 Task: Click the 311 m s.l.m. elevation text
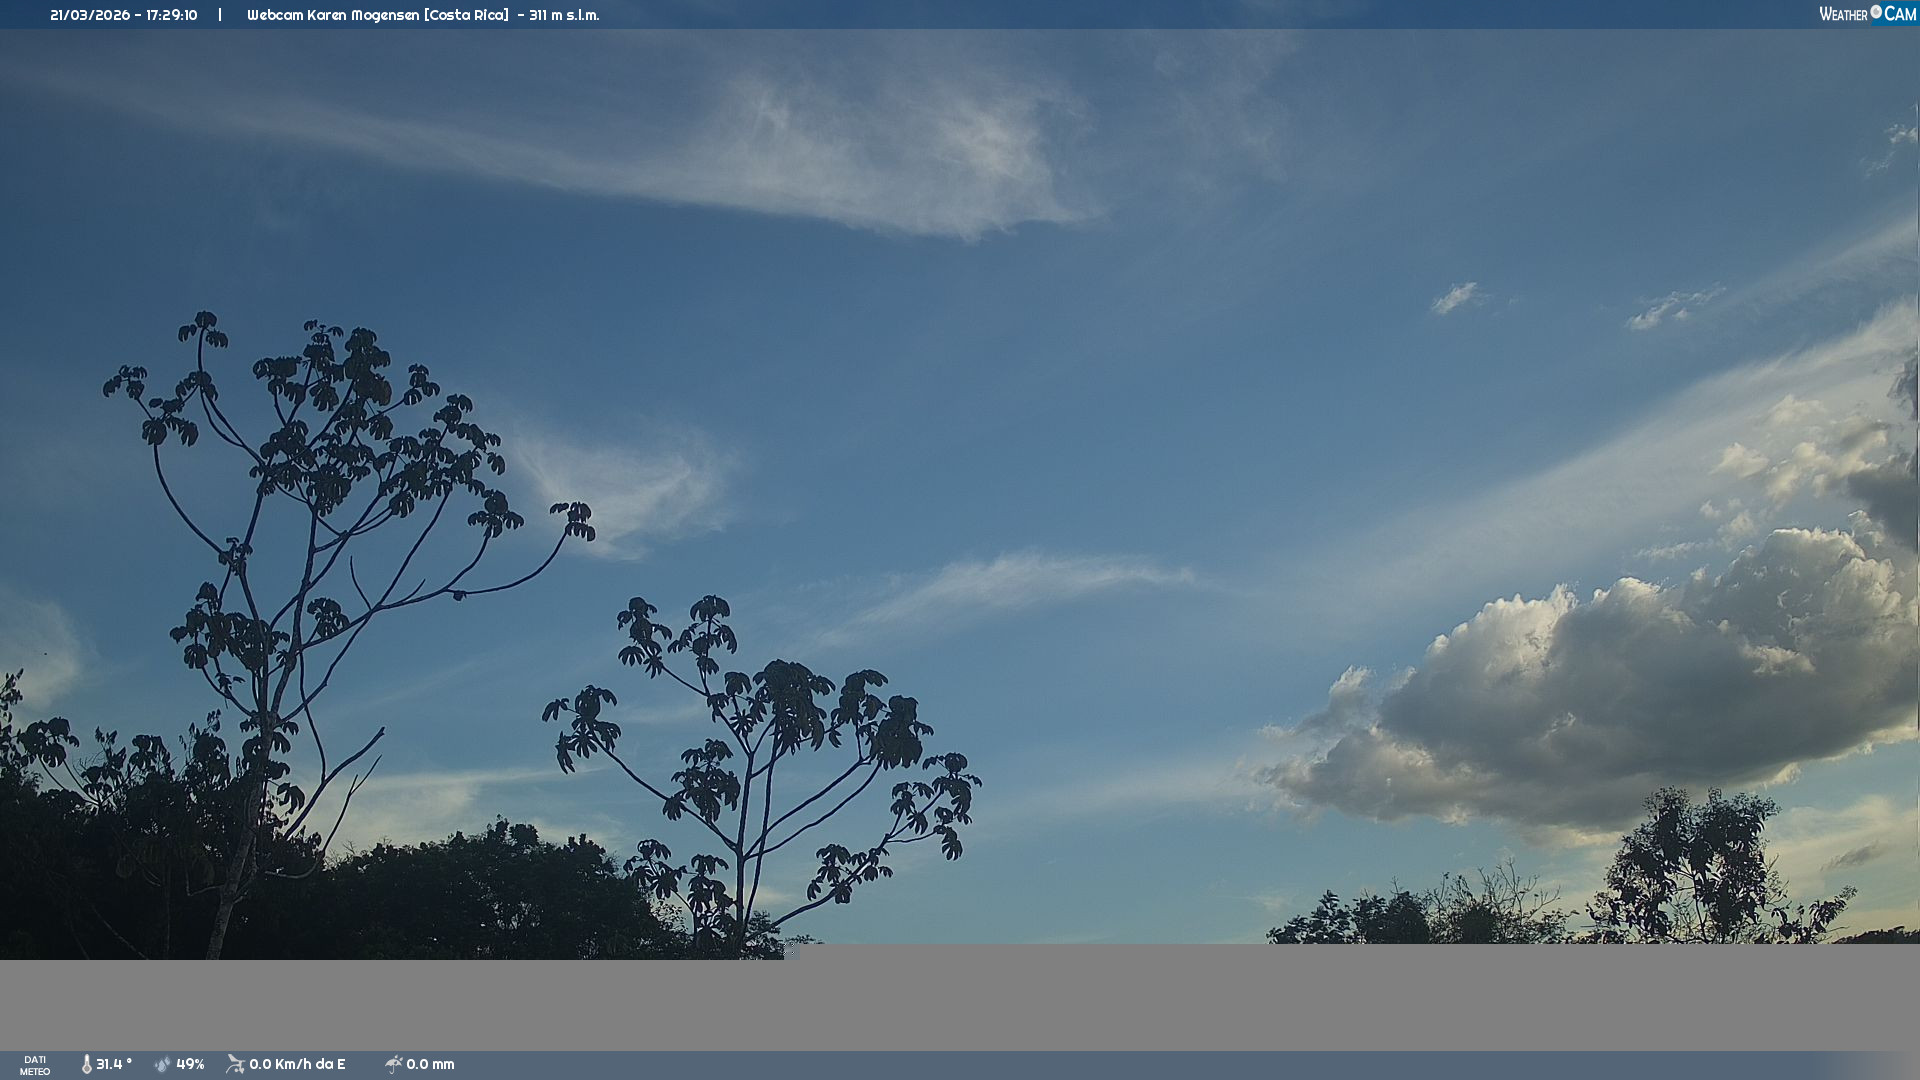[564, 15]
